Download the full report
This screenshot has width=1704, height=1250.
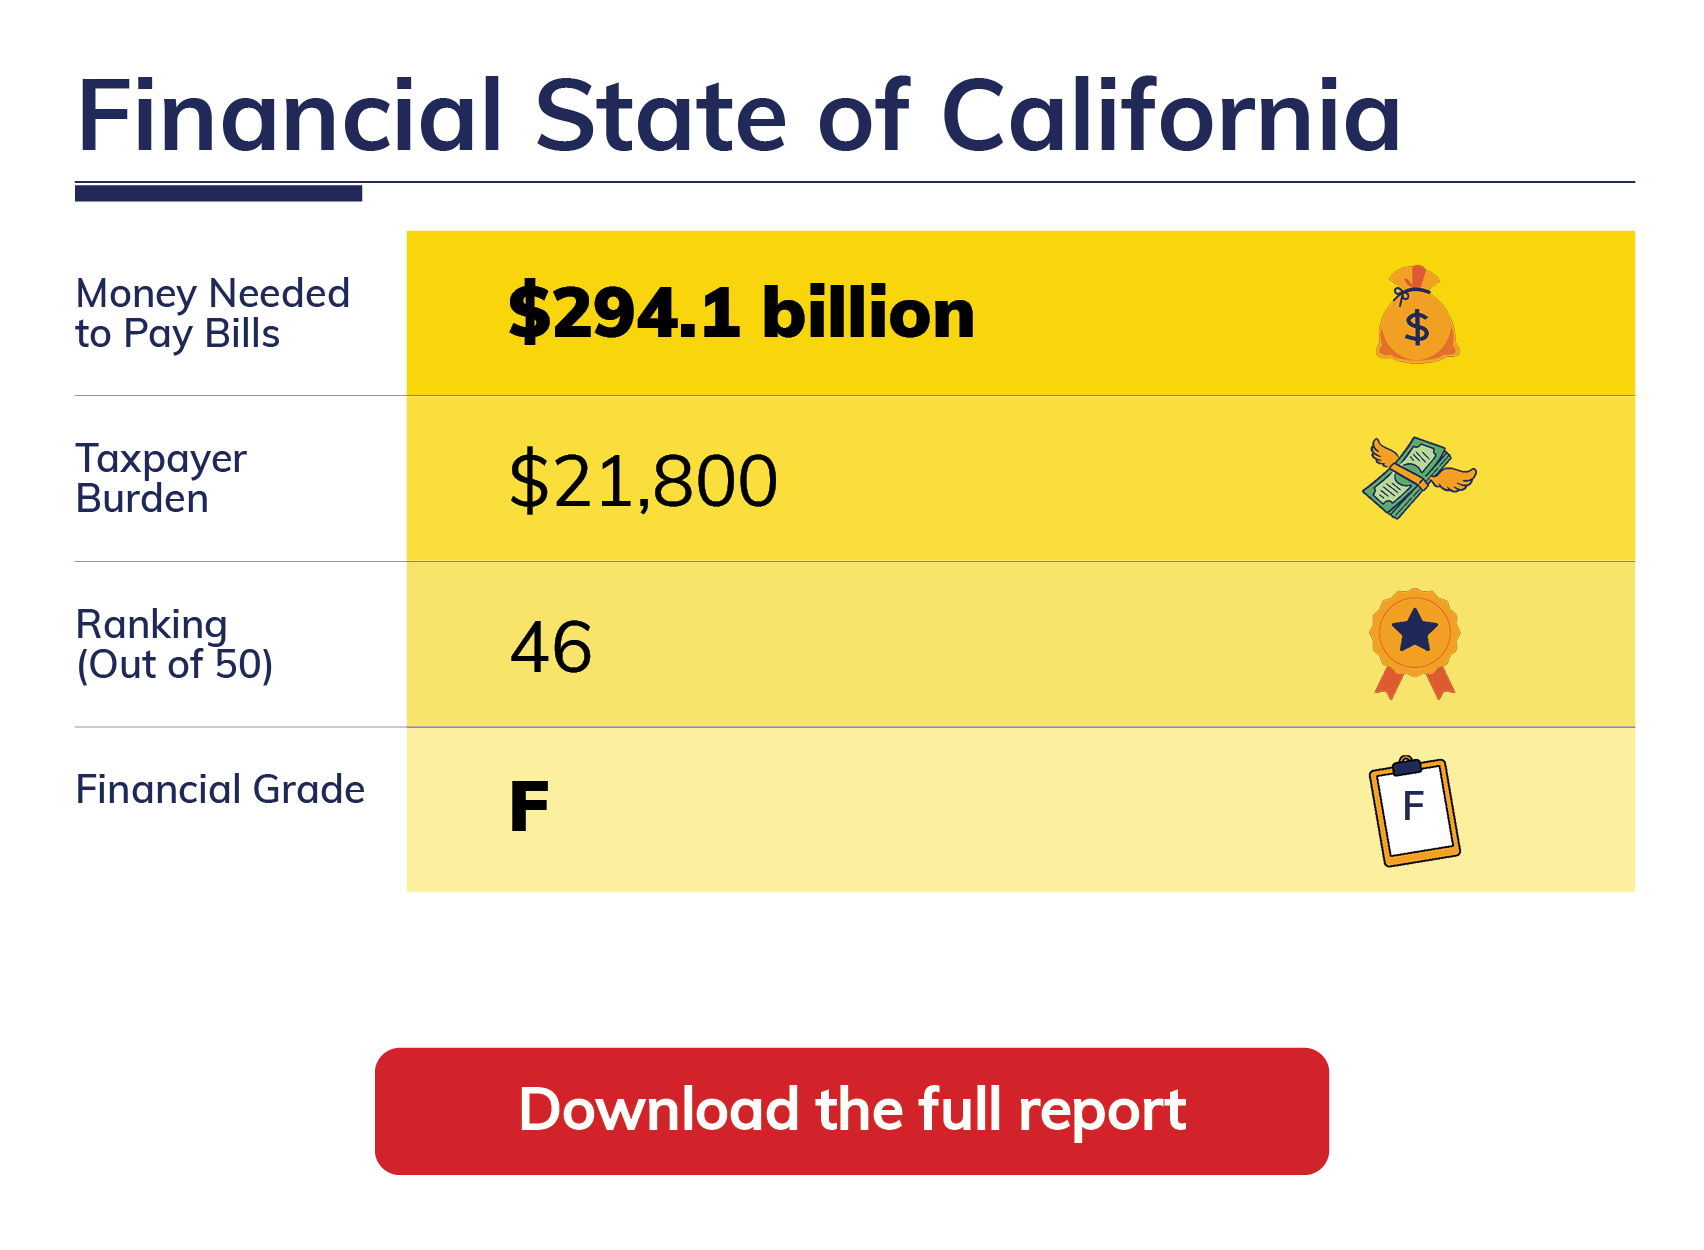tap(851, 1110)
